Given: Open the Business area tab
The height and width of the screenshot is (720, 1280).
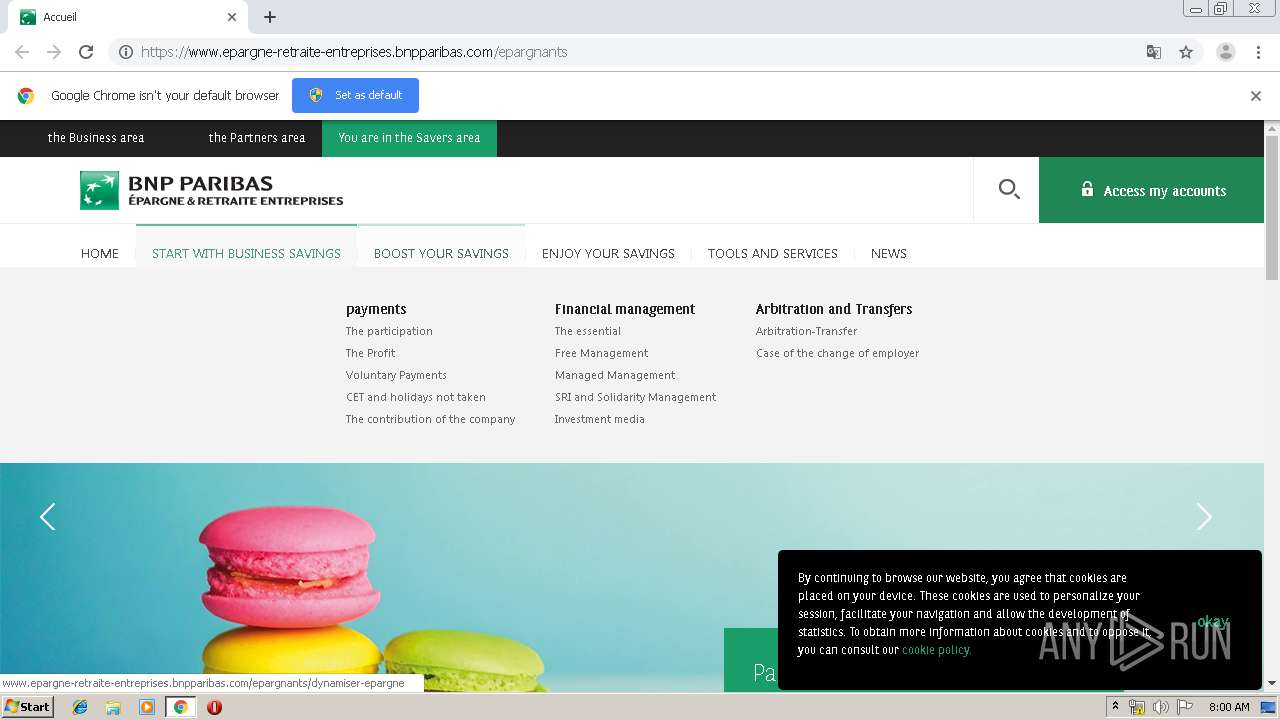Looking at the screenshot, I should [x=96, y=138].
